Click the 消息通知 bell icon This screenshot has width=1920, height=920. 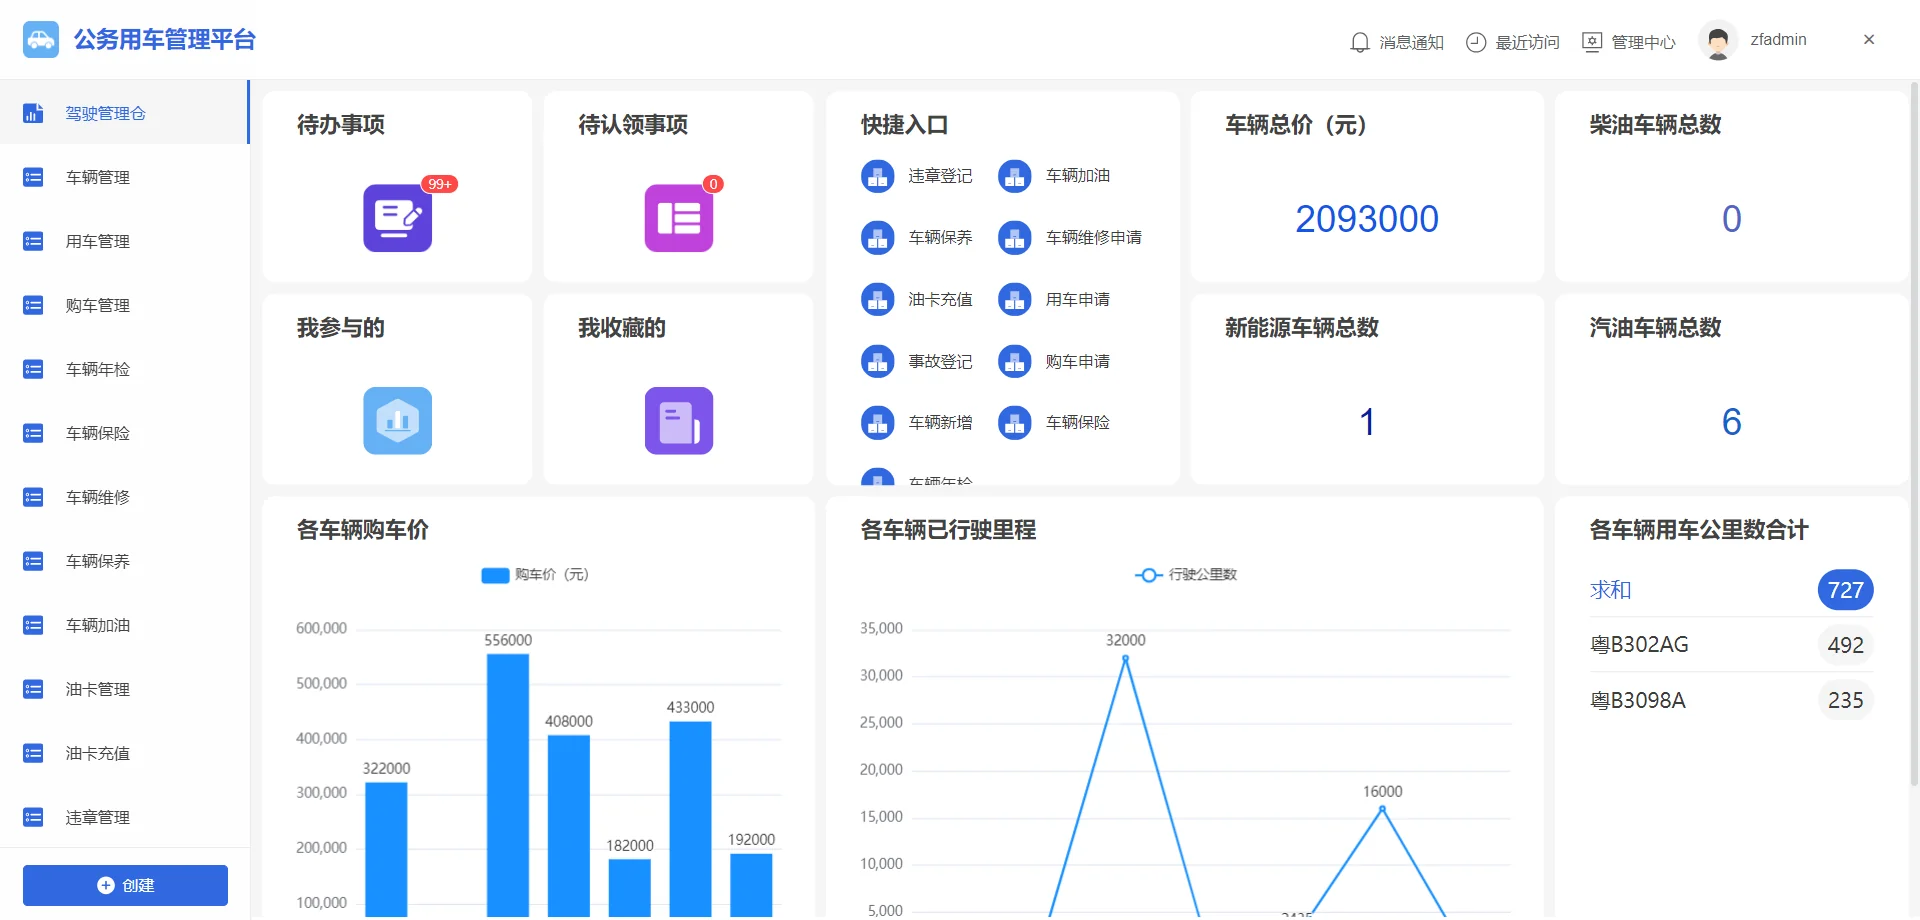pyautogui.click(x=1360, y=42)
